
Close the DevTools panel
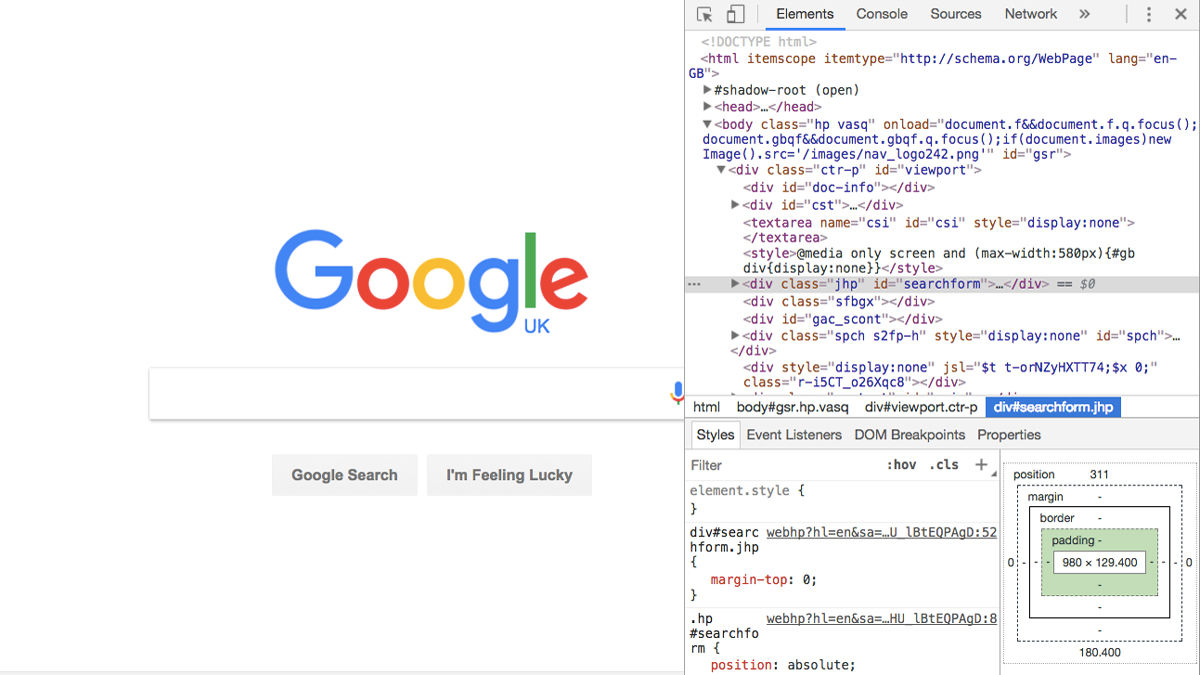pos(1180,14)
